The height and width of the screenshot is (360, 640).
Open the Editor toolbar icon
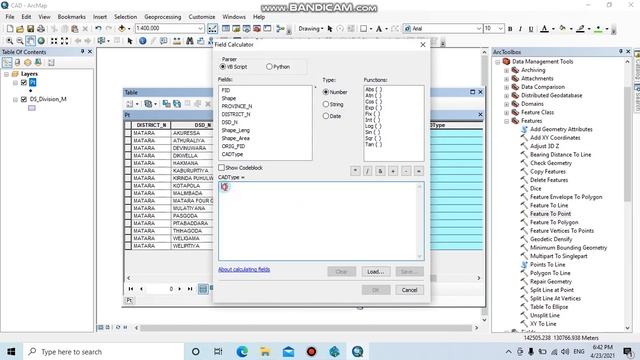(213, 29)
